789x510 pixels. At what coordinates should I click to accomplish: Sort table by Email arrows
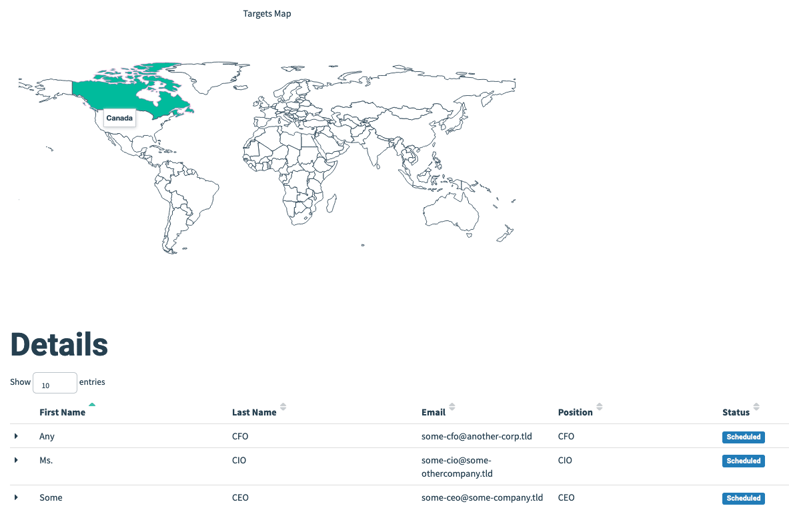(452, 407)
